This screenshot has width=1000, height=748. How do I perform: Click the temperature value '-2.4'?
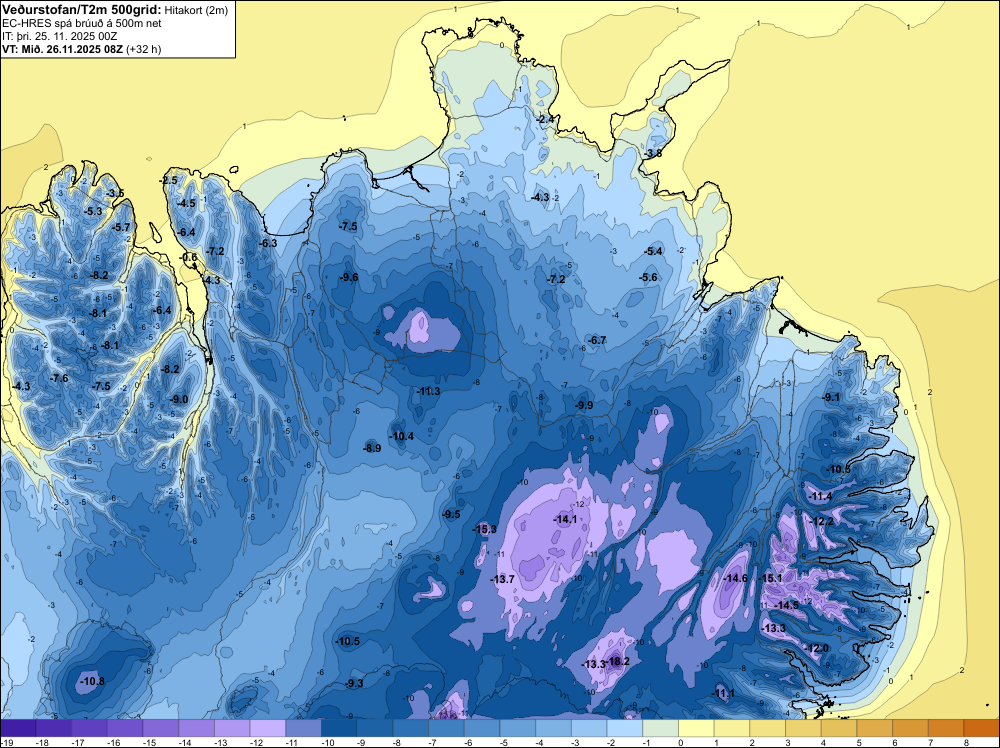pyautogui.click(x=545, y=119)
